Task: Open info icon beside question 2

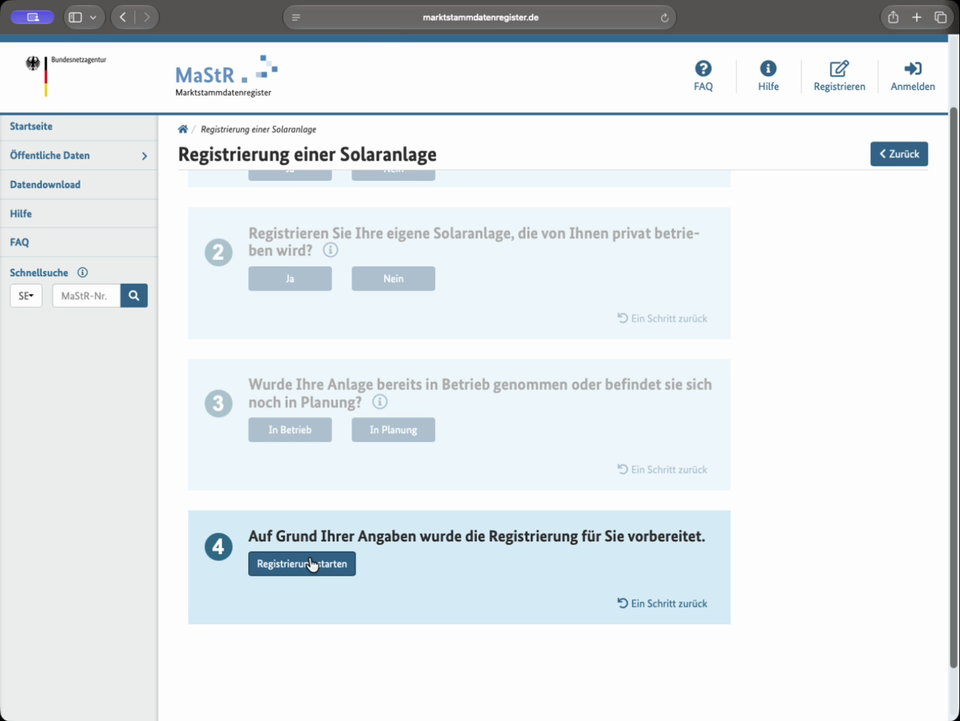Action: [330, 250]
